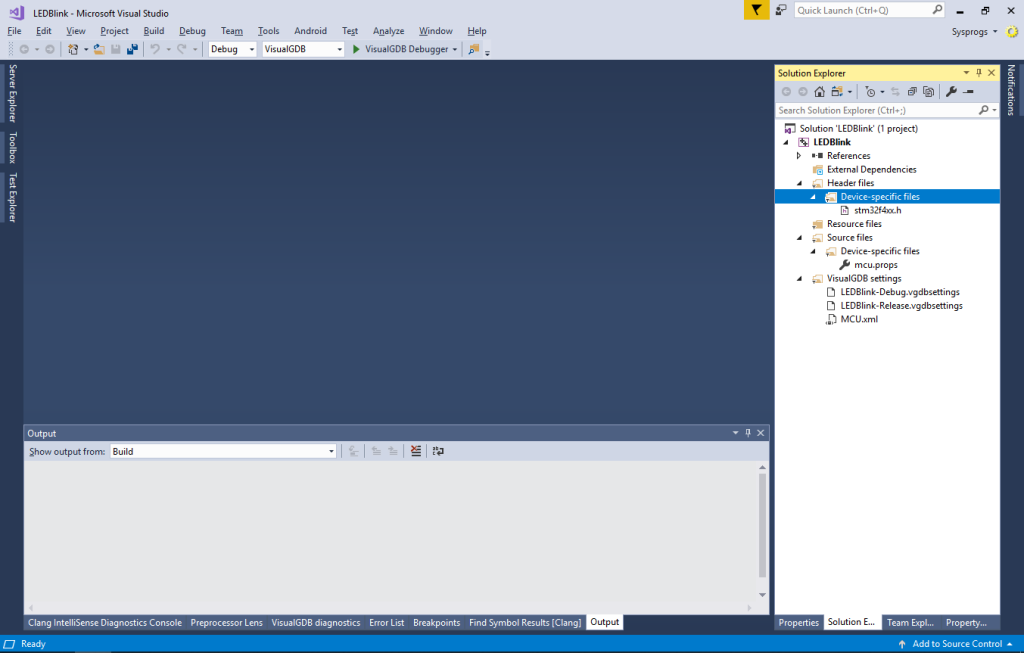This screenshot has height=653, width=1024.
Task: Open the 'Show output from' Build dropdown
Action: [331, 450]
